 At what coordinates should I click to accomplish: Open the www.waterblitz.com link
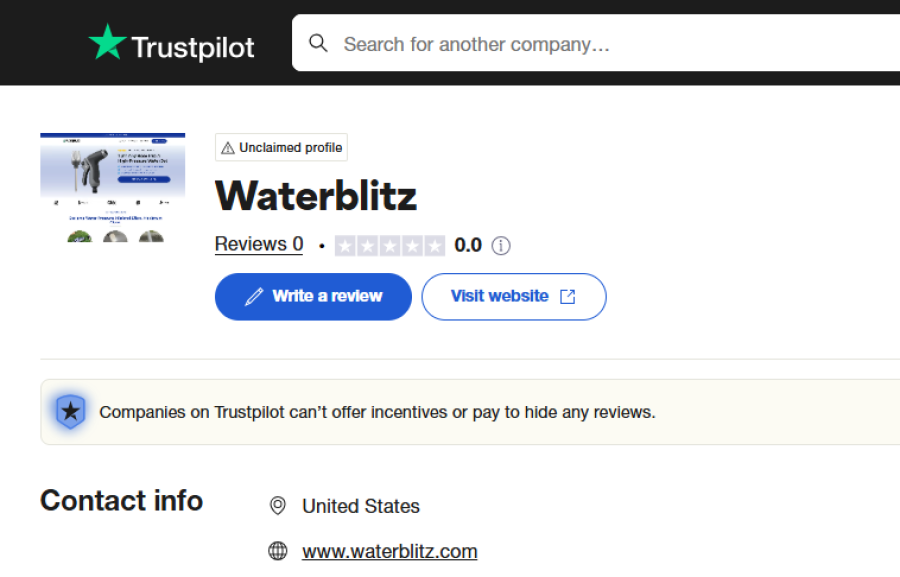pyautogui.click(x=390, y=551)
